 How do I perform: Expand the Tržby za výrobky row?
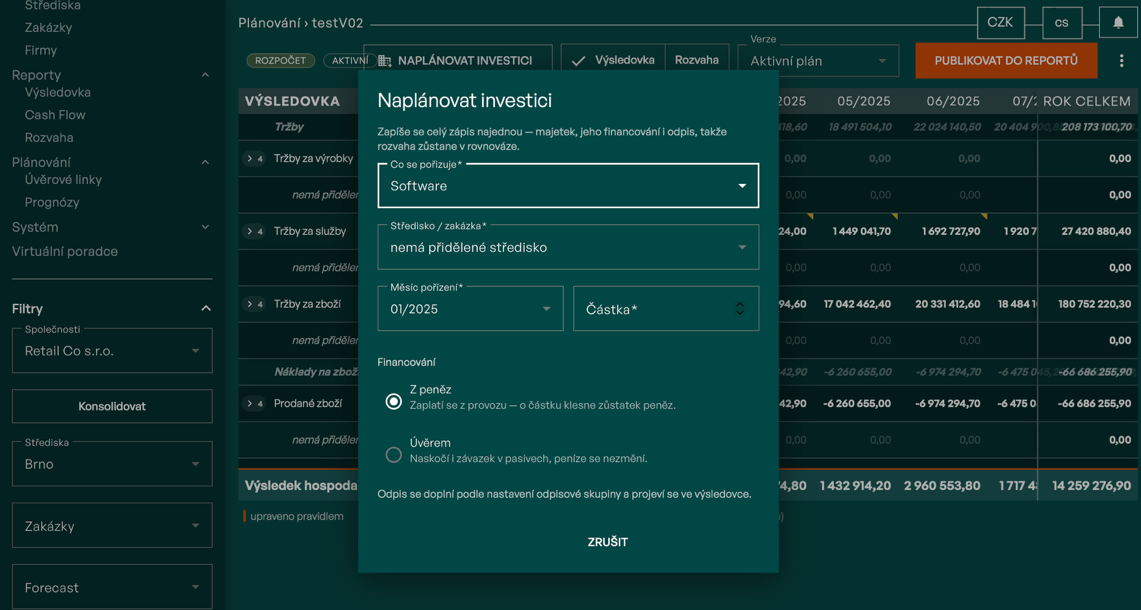(x=254, y=159)
